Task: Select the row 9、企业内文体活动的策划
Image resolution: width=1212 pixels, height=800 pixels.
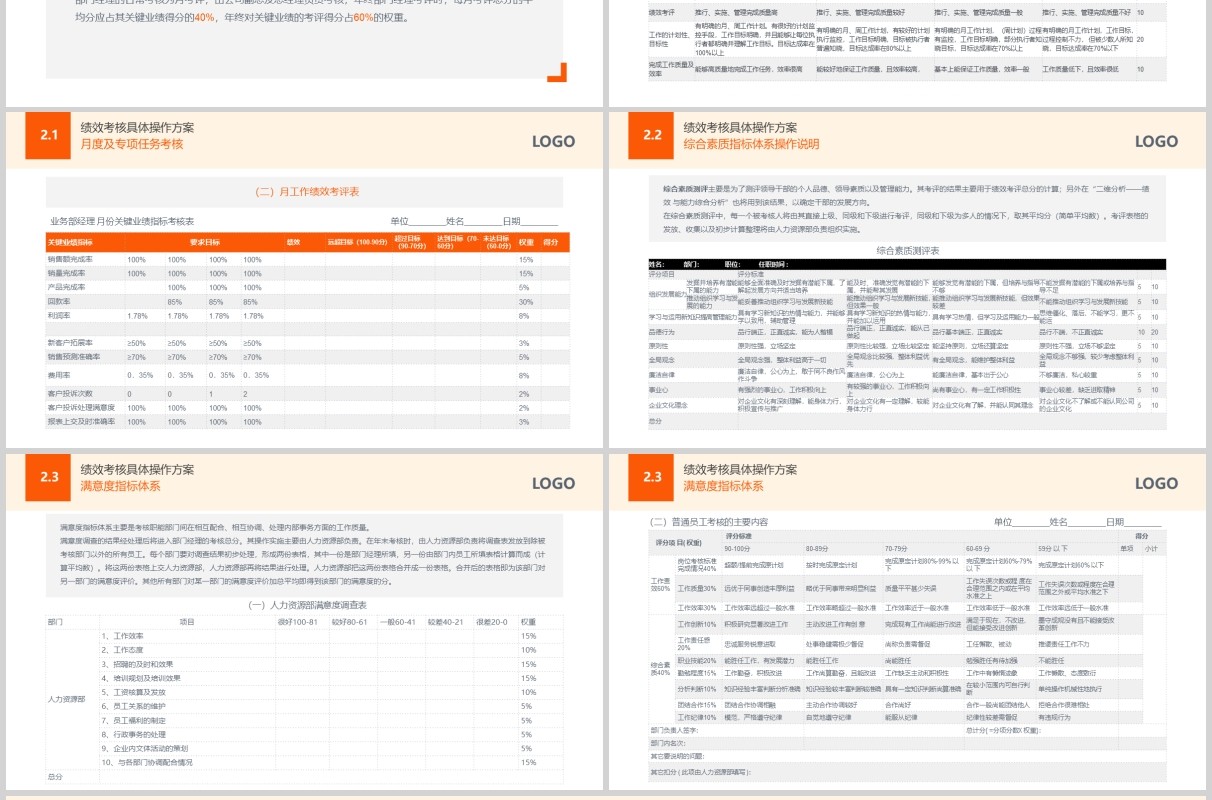Action: (x=144, y=748)
